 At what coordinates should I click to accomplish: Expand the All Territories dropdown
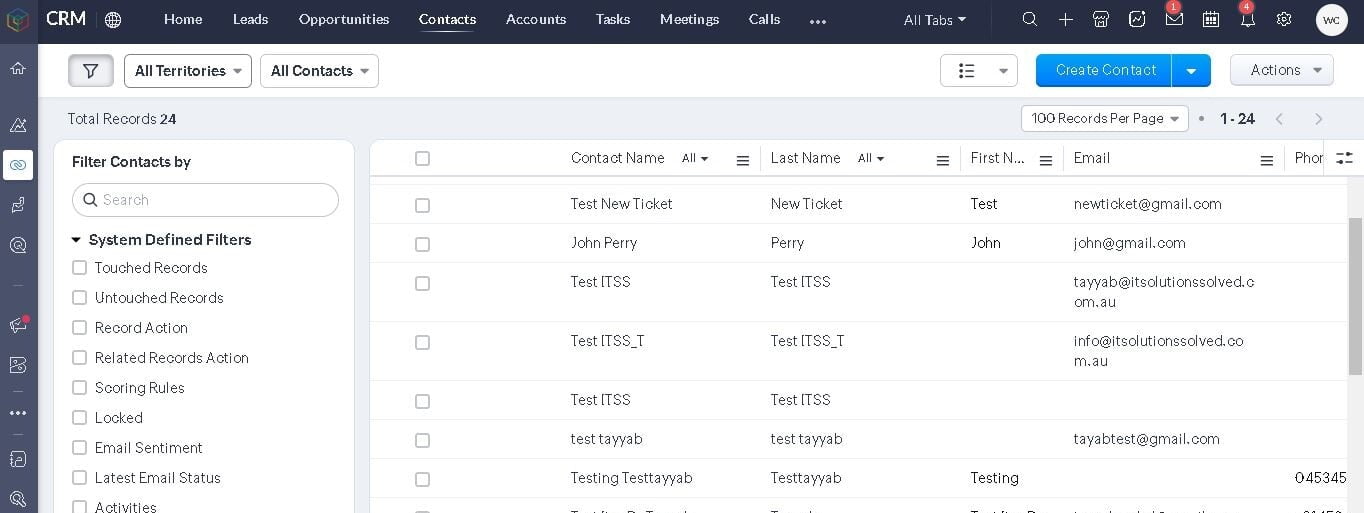tap(188, 71)
